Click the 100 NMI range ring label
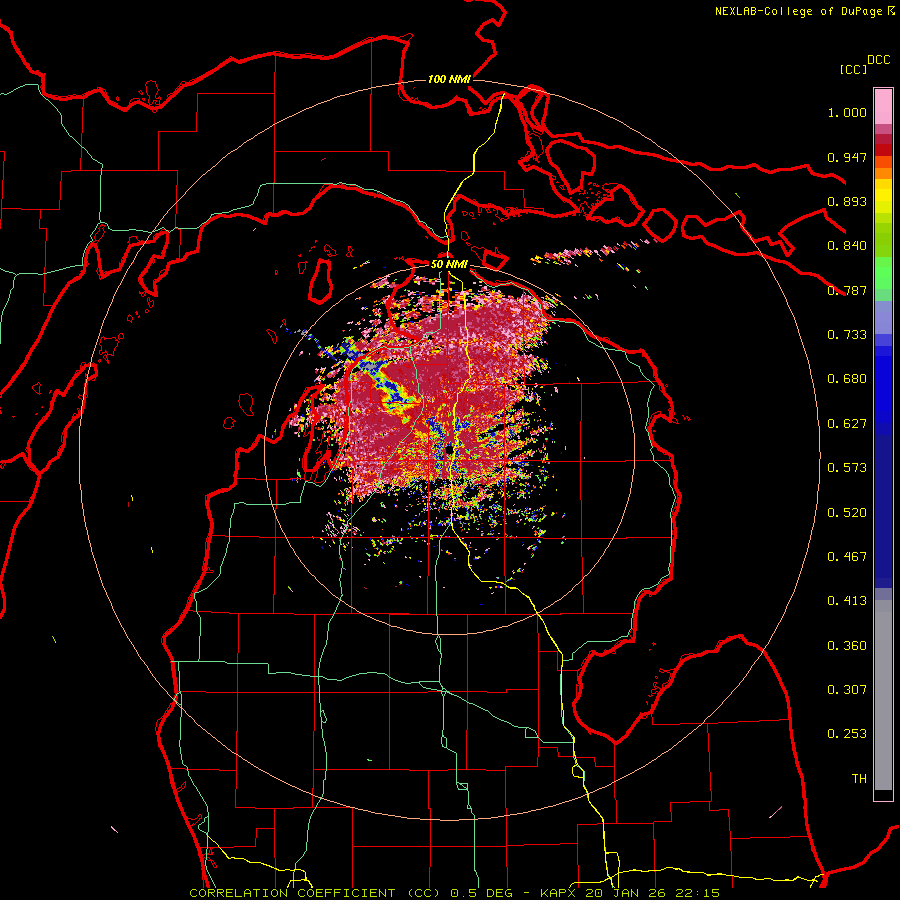This screenshot has height=900, width=900. pos(449,79)
